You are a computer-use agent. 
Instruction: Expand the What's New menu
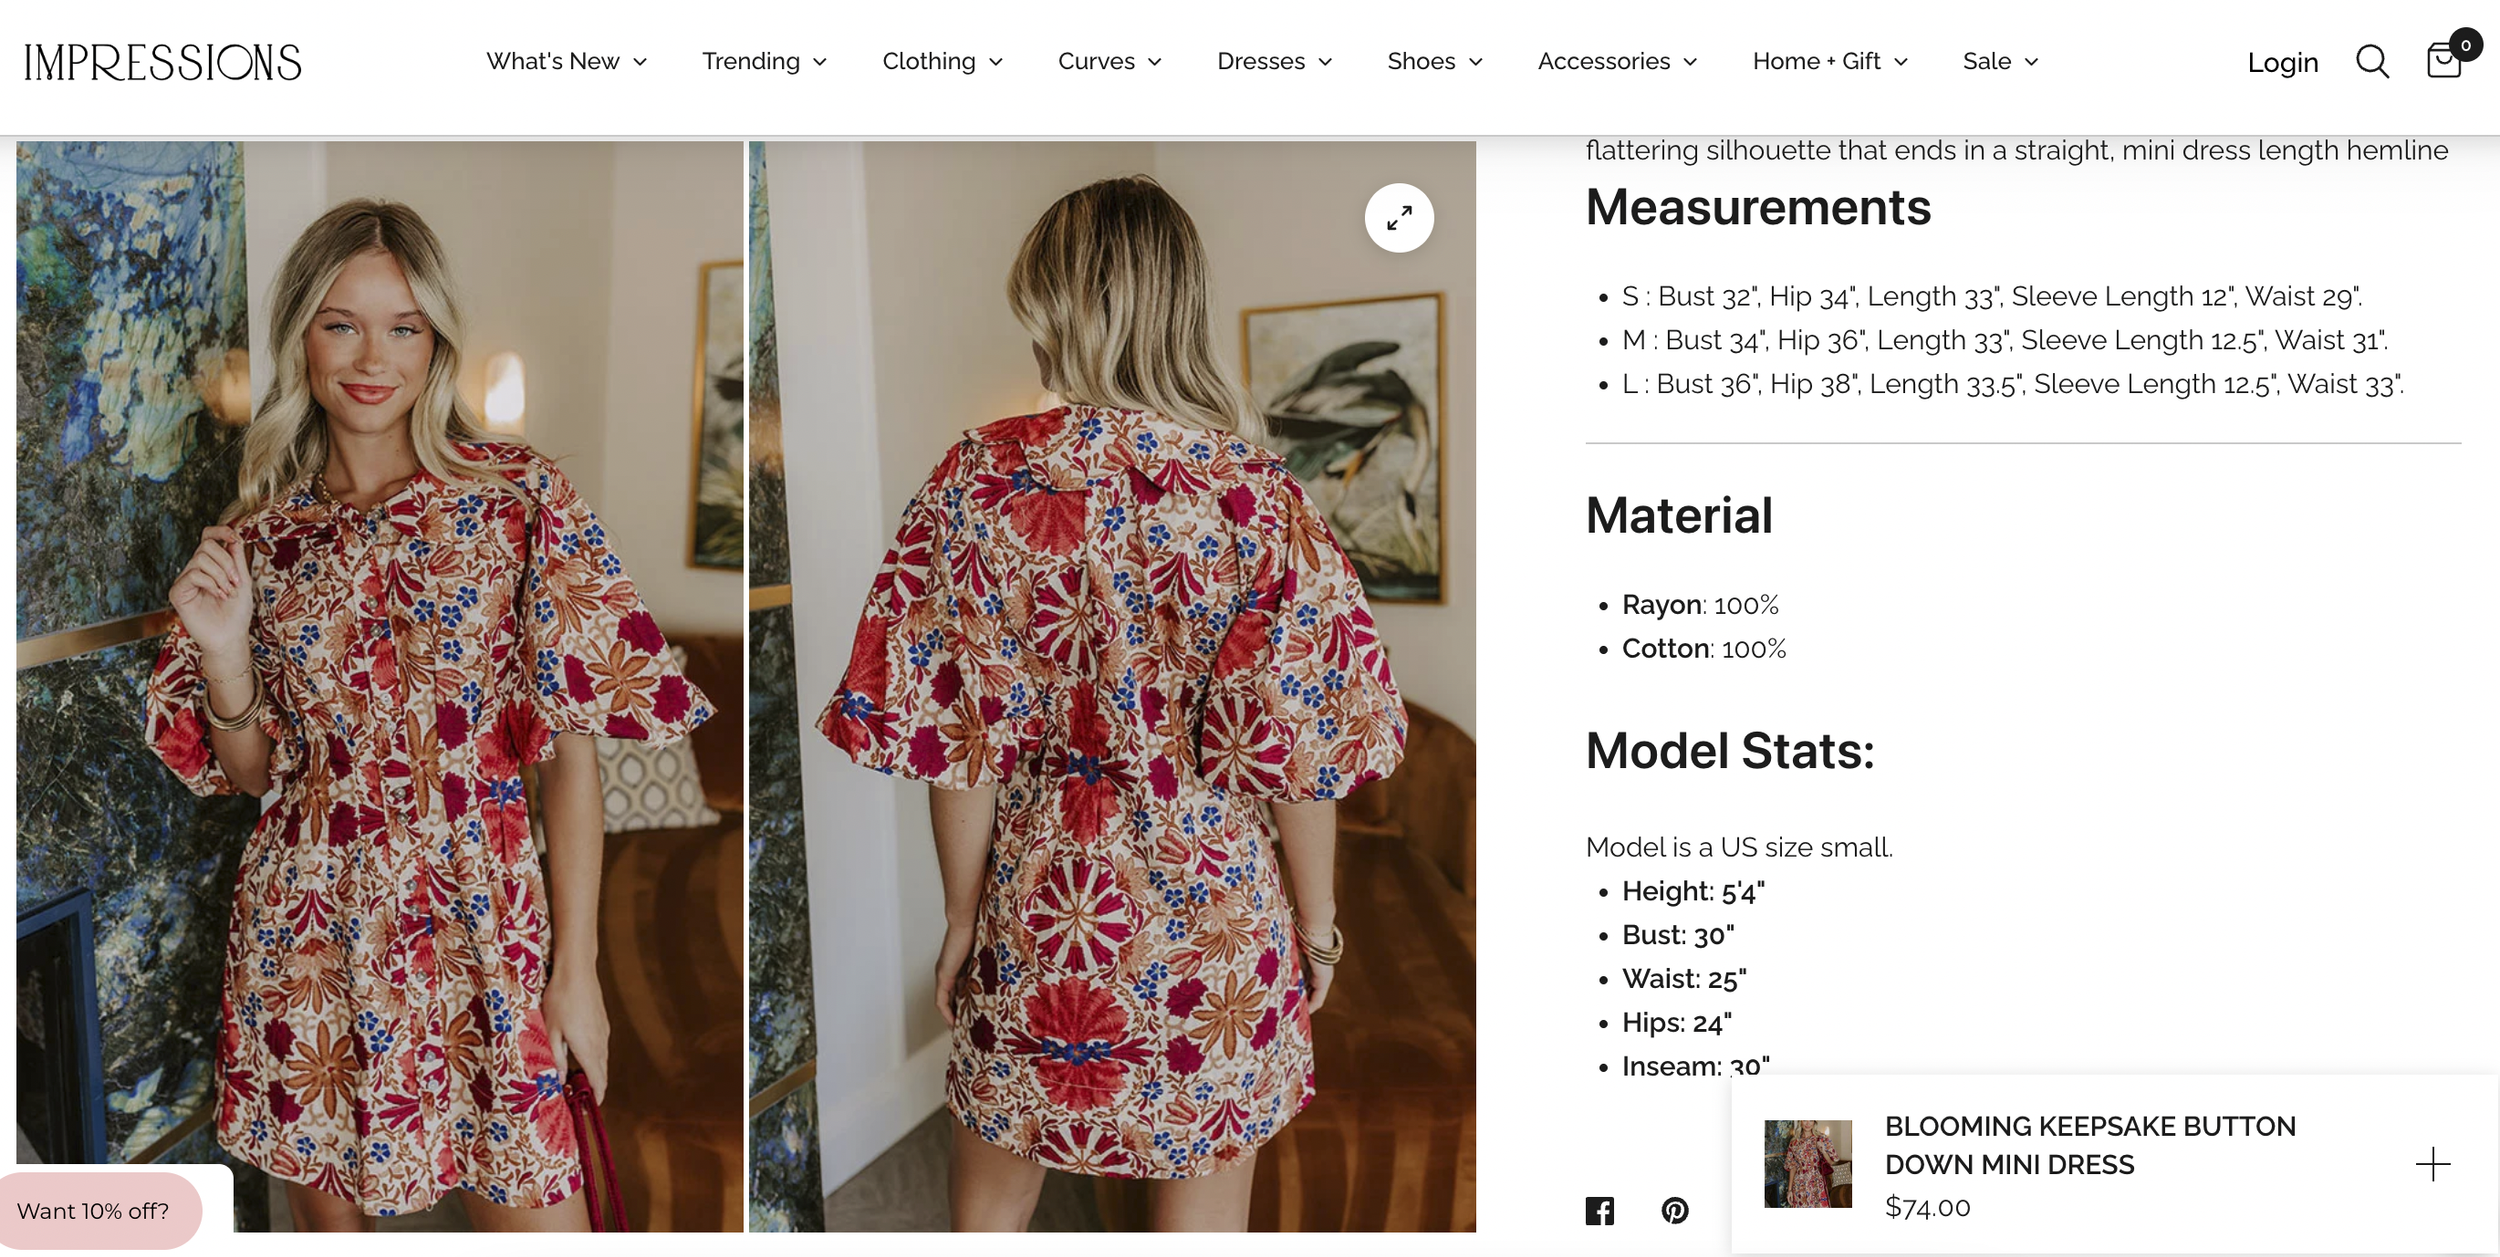(x=567, y=61)
